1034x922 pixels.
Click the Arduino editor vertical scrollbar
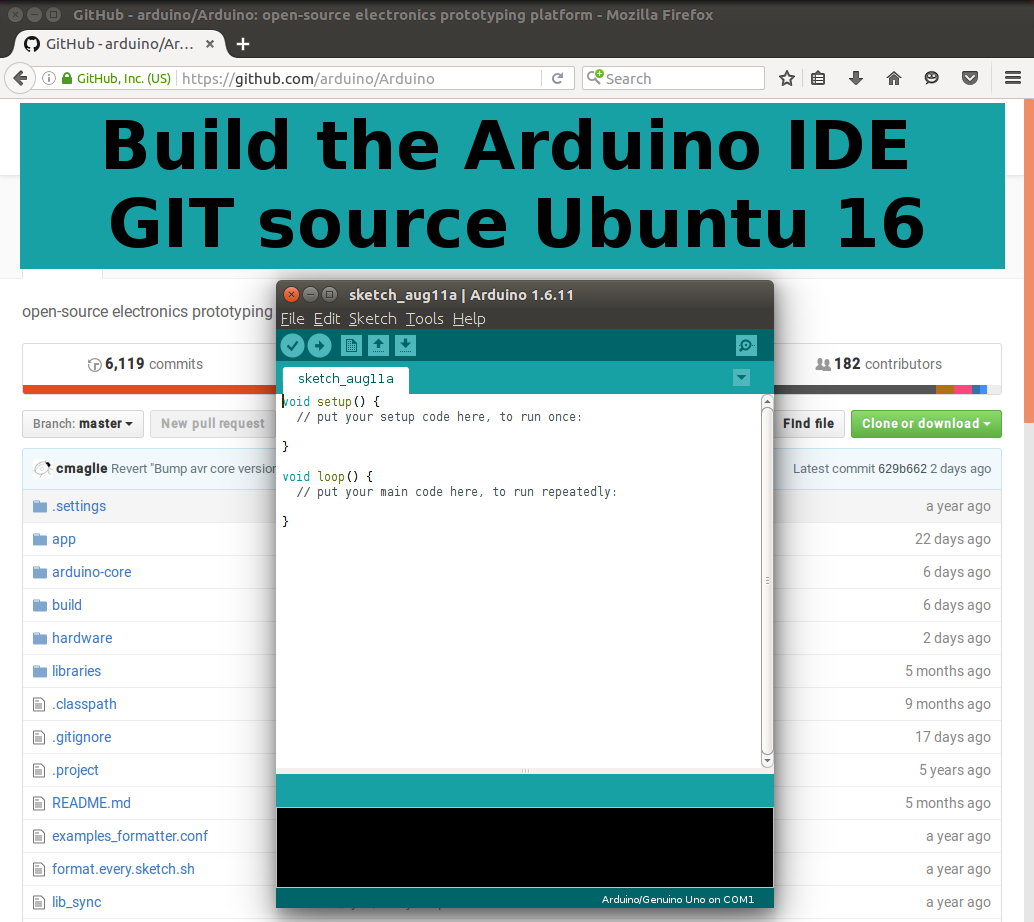click(767, 580)
